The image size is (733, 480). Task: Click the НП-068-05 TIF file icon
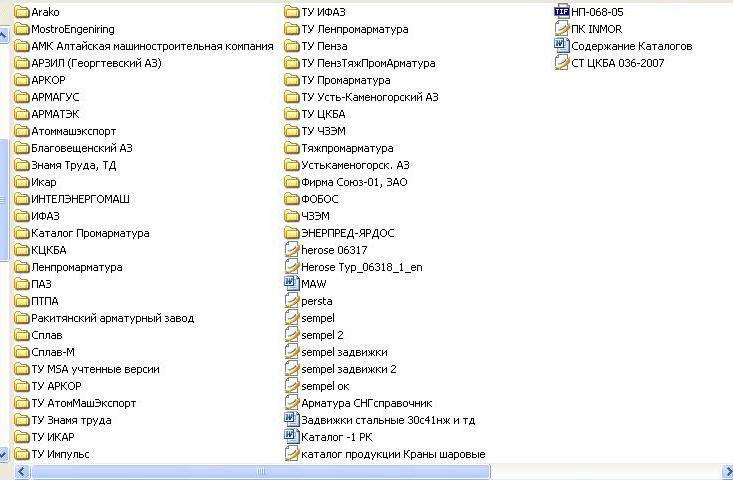pos(561,12)
